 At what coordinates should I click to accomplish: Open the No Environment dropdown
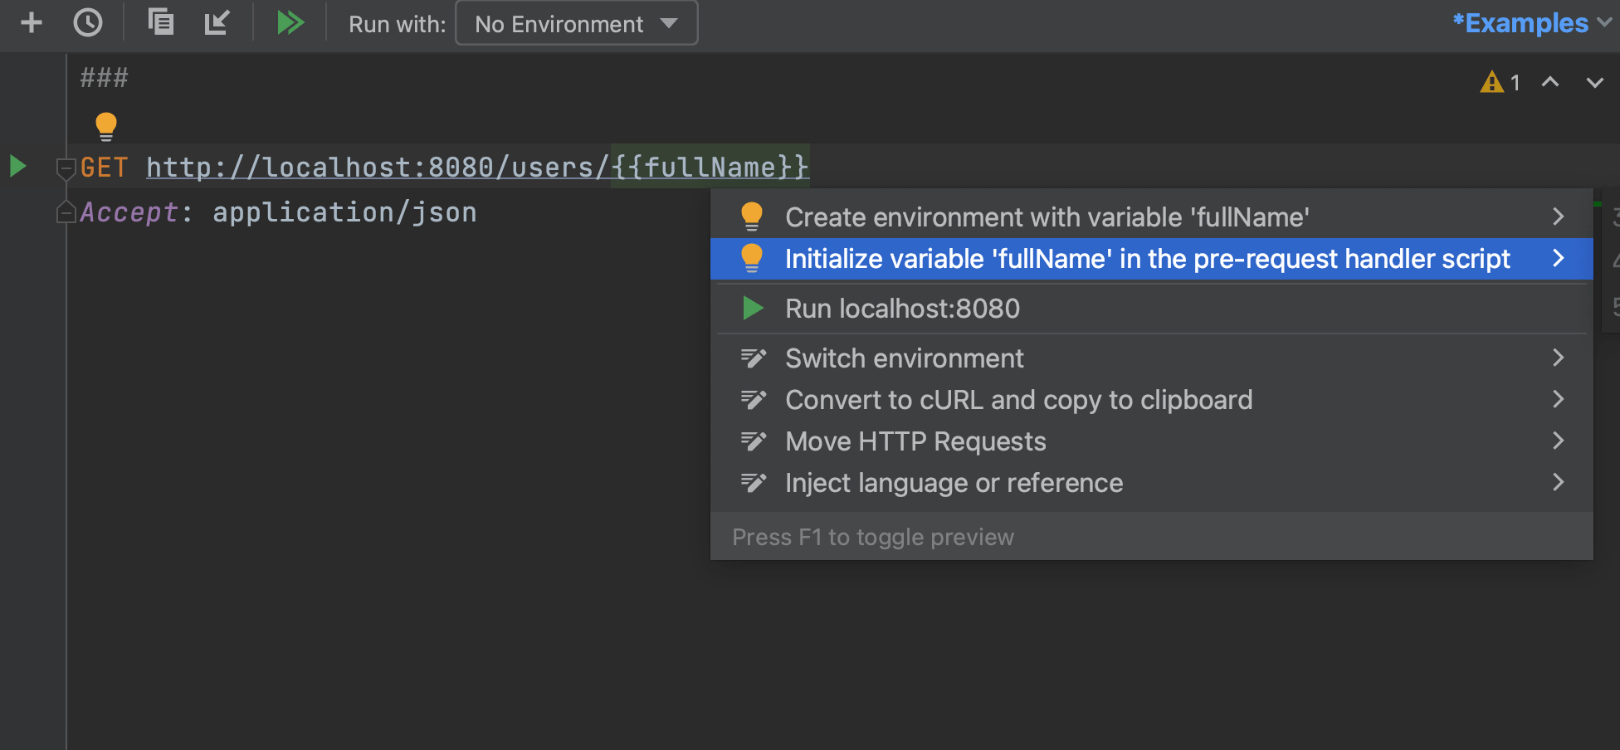(576, 24)
